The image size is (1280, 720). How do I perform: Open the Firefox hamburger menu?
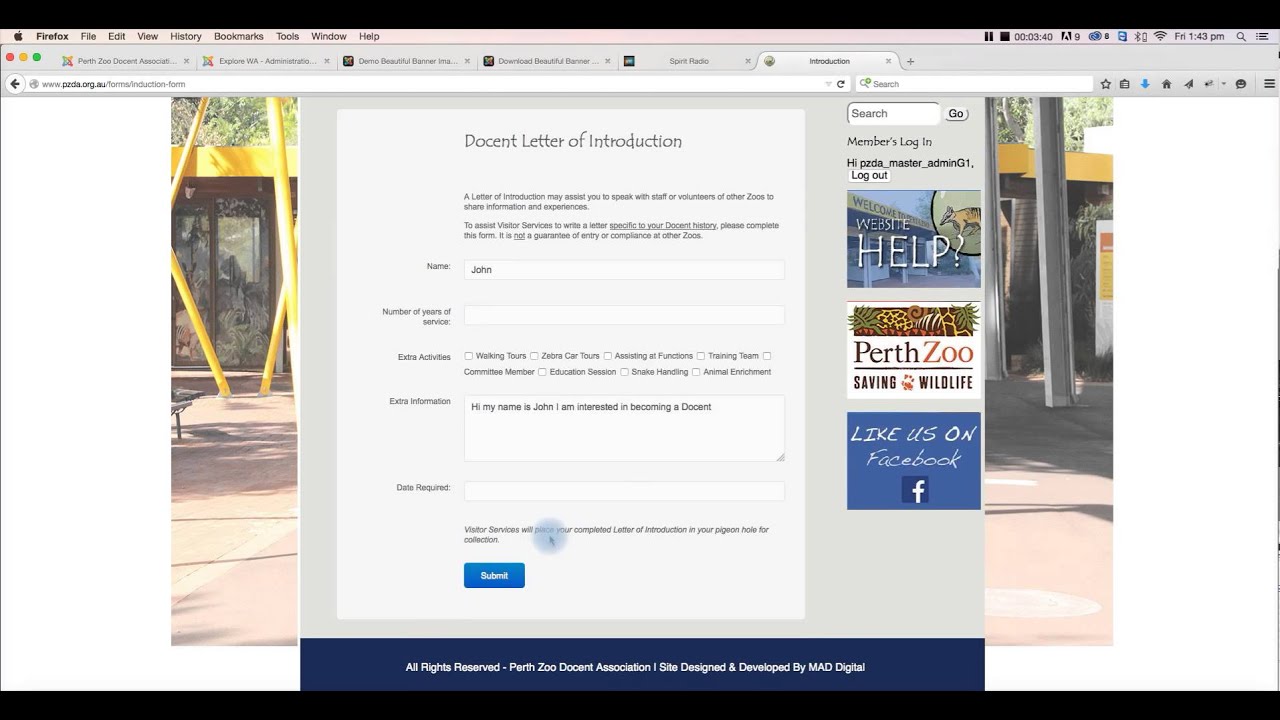coord(1269,84)
